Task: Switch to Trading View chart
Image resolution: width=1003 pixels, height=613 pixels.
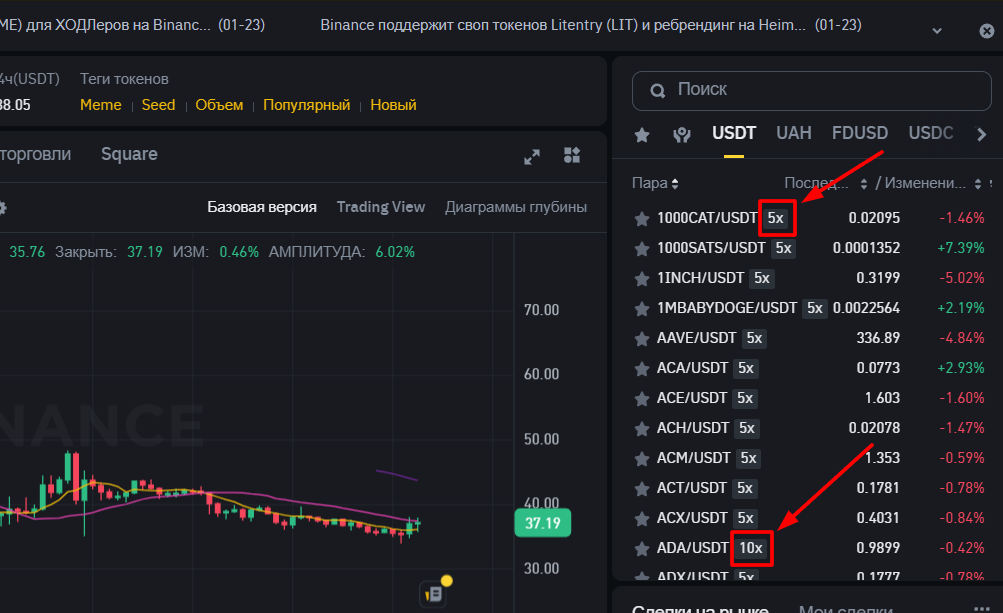Action: pyautogui.click(x=381, y=207)
